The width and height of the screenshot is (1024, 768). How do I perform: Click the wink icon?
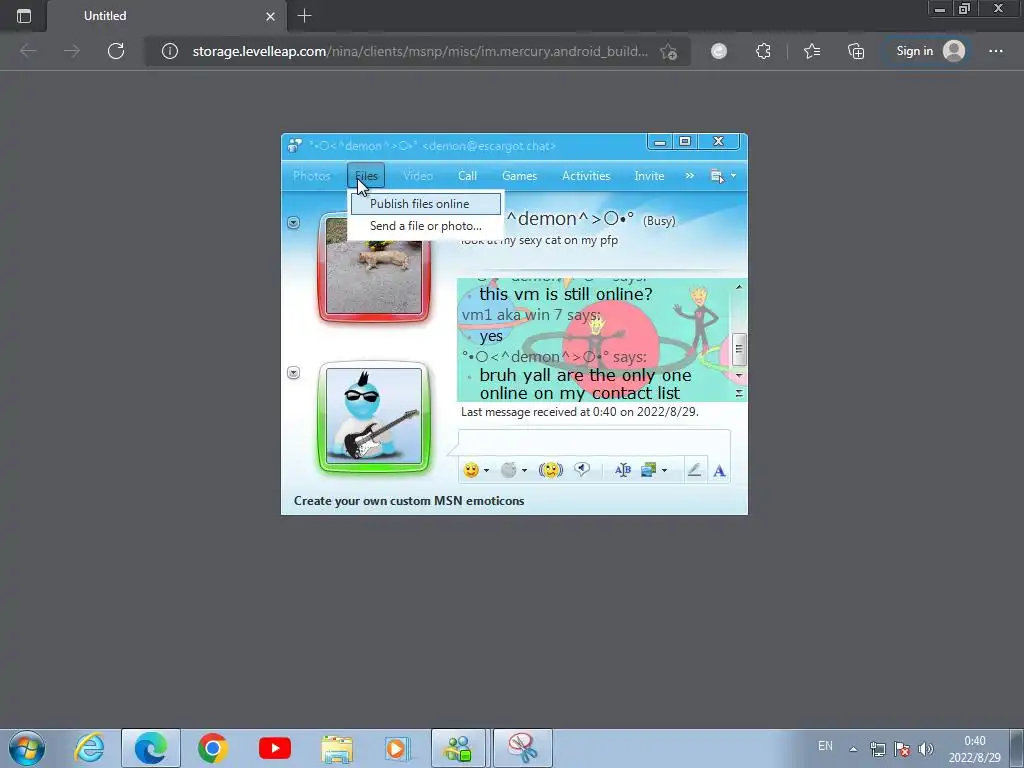click(x=509, y=470)
